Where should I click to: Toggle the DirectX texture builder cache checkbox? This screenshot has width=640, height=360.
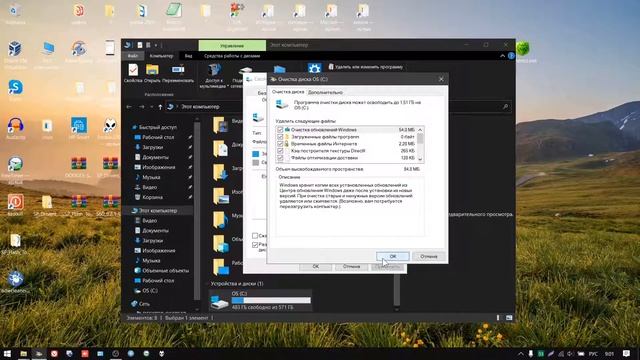click(280, 151)
